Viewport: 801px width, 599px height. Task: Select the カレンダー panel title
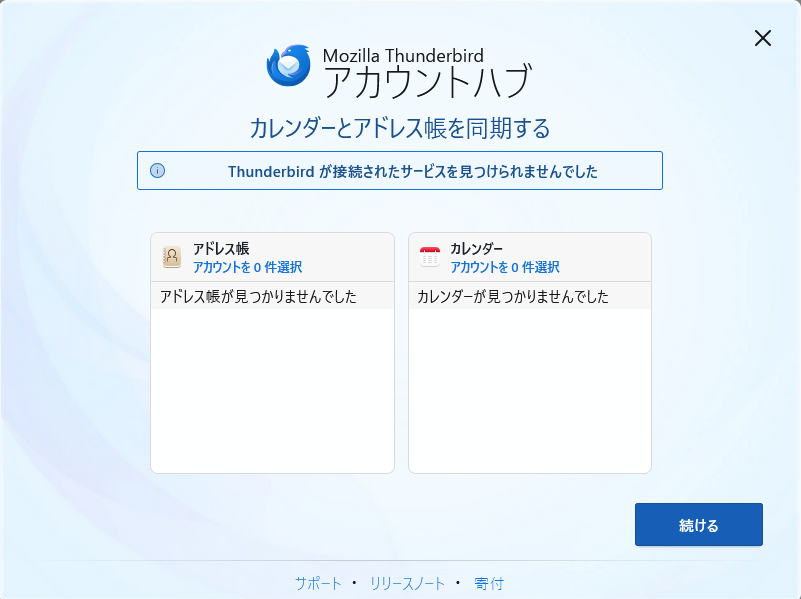476,249
